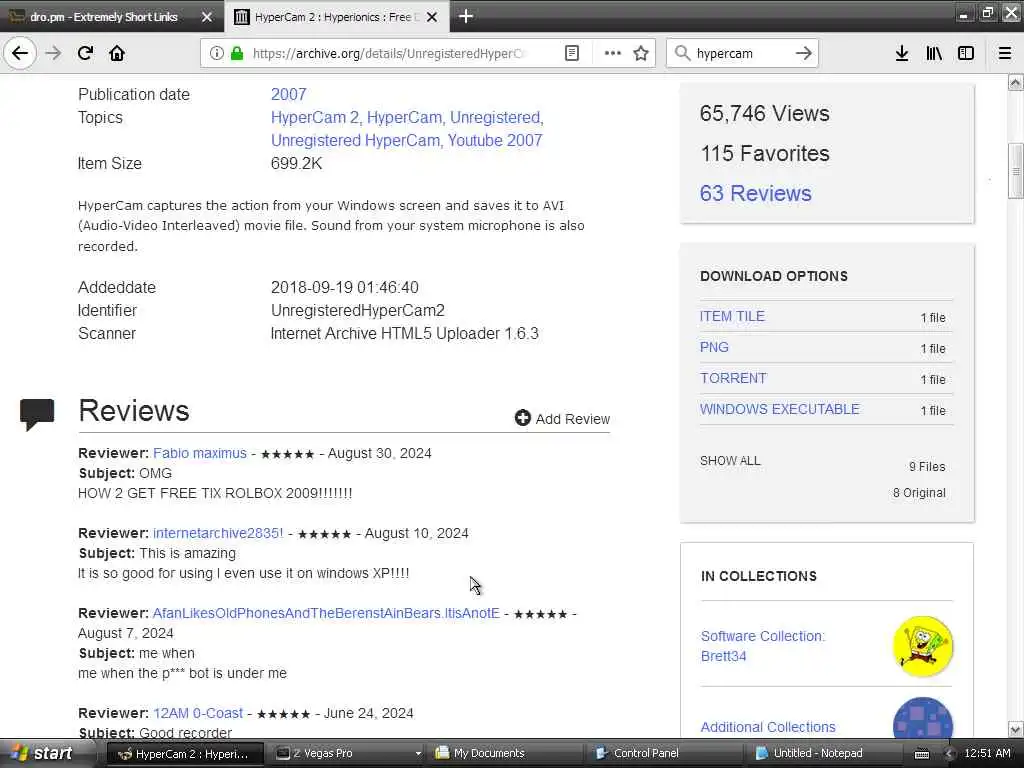Viewport: 1024px width, 768px height.
Task: Download the PNG file option
Action: [714, 347]
